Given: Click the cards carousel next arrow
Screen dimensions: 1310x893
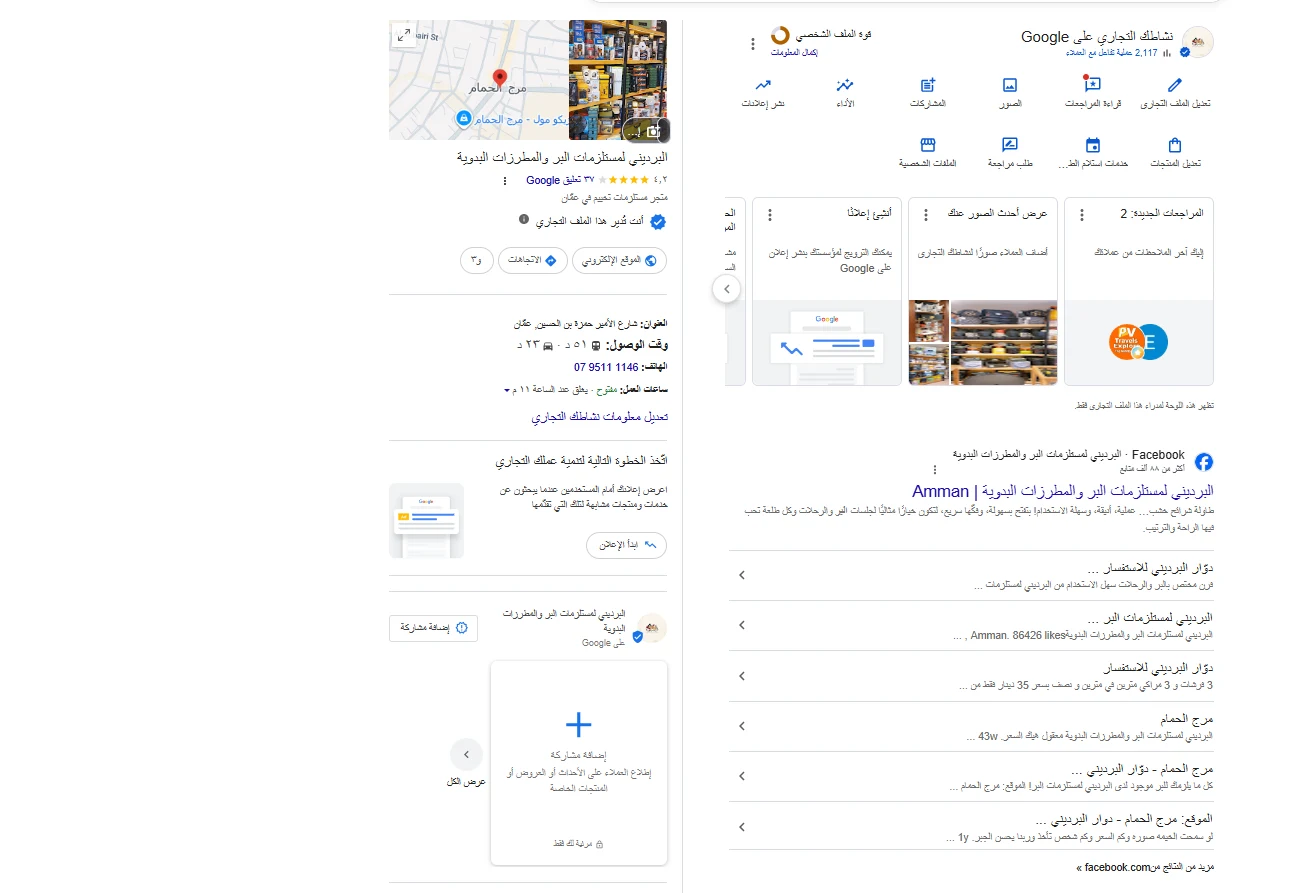Looking at the screenshot, I should [x=727, y=290].
